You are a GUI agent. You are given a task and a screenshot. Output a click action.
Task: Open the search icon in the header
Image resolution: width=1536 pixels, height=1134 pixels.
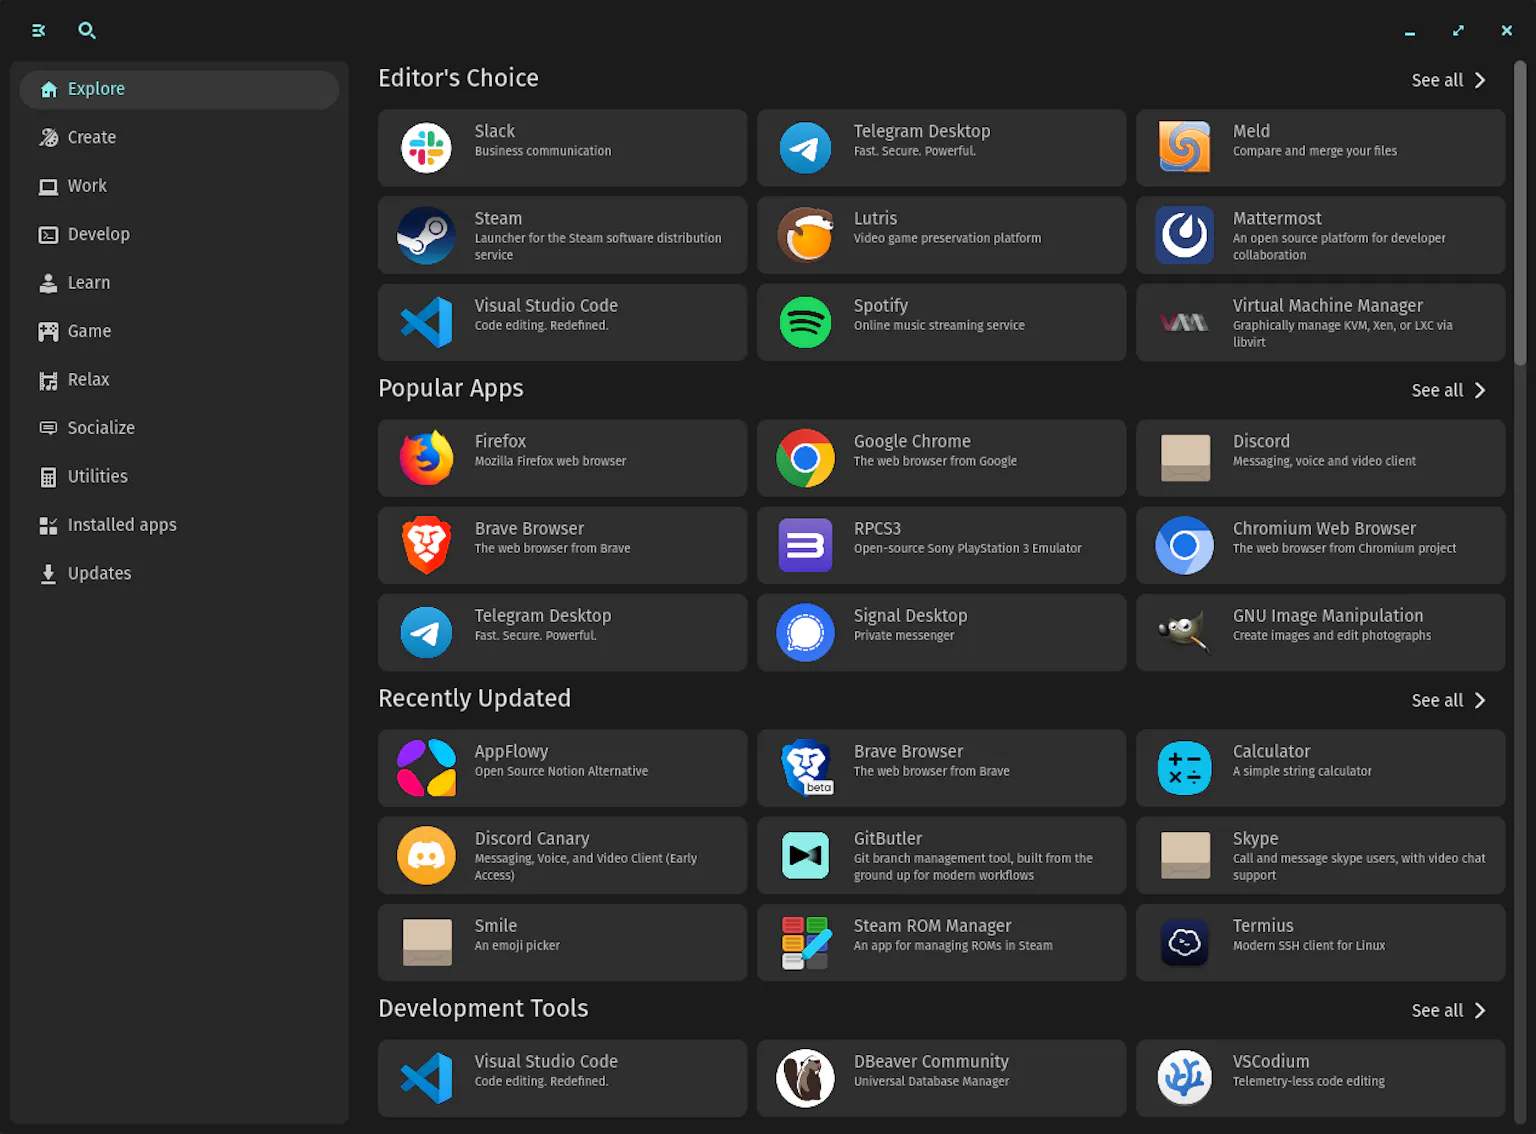[87, 31]
